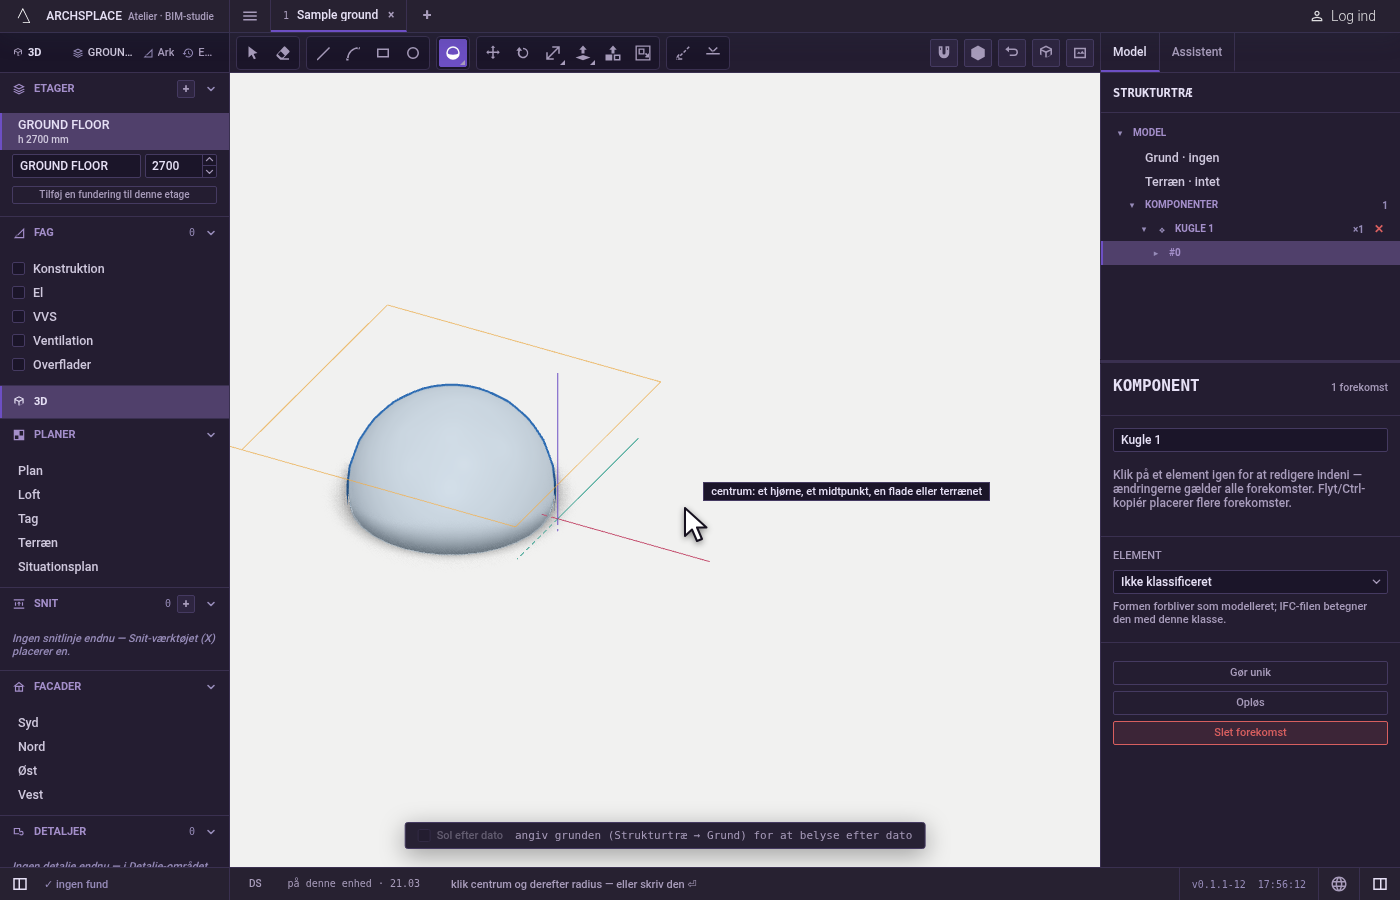Image resolution: width=1400 pixels, height=900 pixels.
Task: Choose the straight Line drawing tool
Action: point(323,53)
